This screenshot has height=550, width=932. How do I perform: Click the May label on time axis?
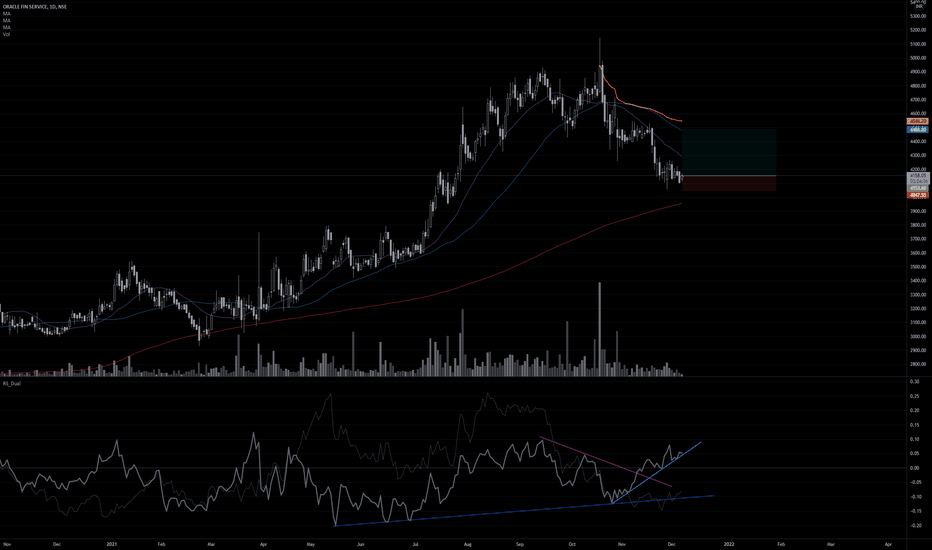pos(310,544)
